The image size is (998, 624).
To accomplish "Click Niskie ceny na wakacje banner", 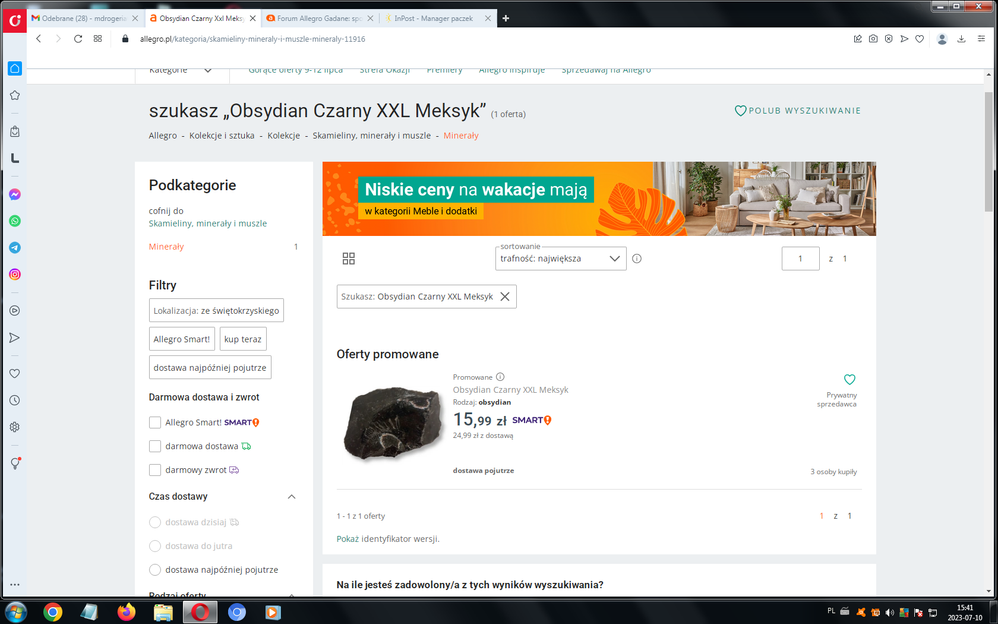I will pyautogui.click(x=599, y=199).
